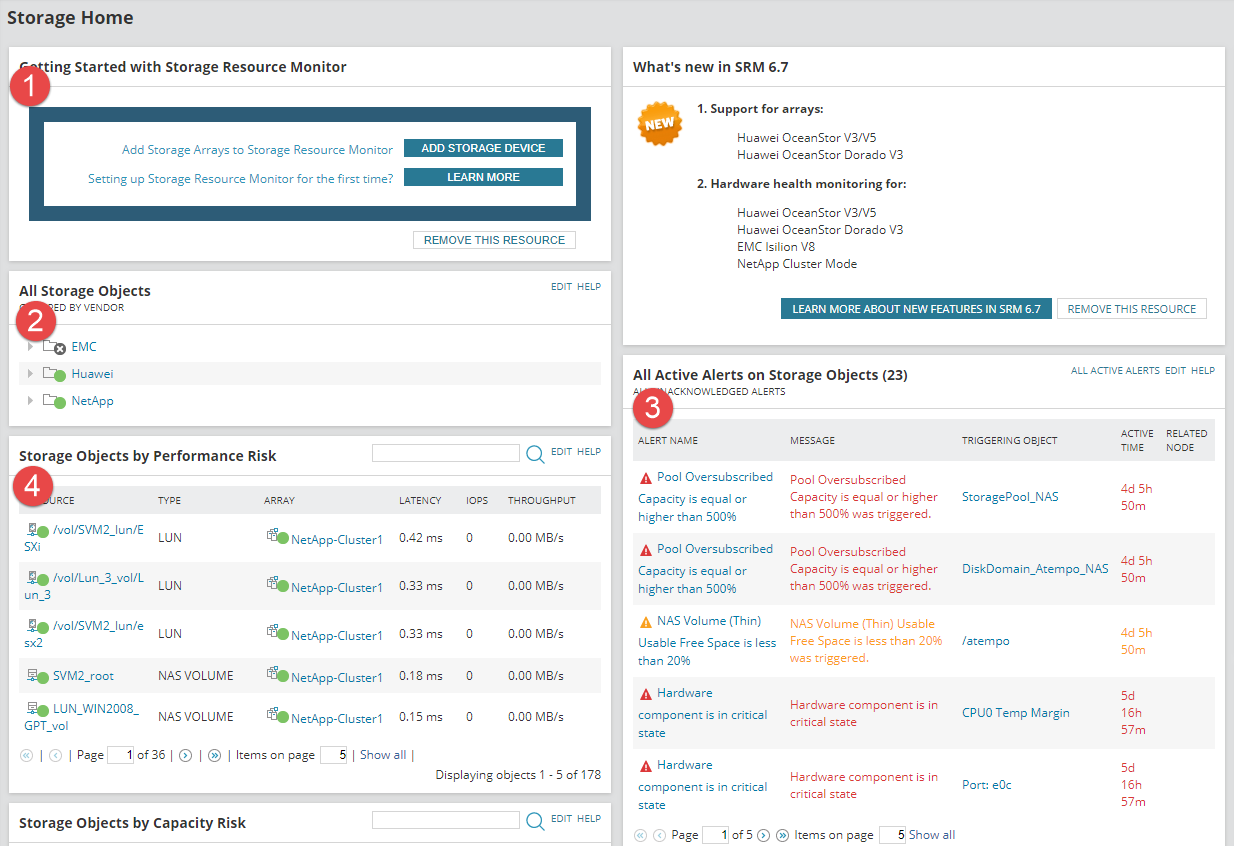Click the next page arrow in Active Alerts
The height and width of the screenshot is (846, 1234).
coord(763,835)
